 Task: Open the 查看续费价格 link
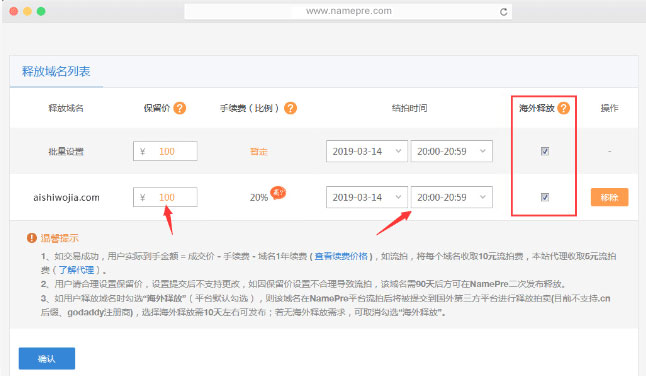(x=341, y=257)
